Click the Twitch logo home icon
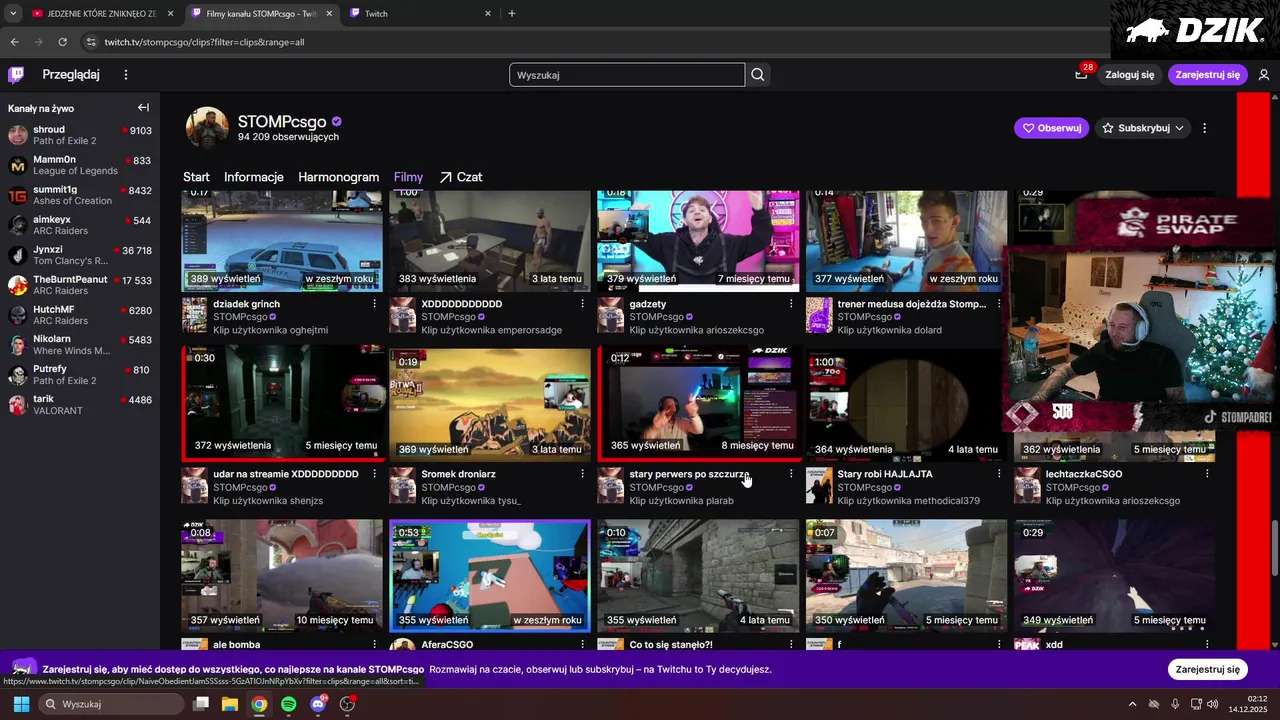The image size is (1280, 720). (x=16, y=74)
